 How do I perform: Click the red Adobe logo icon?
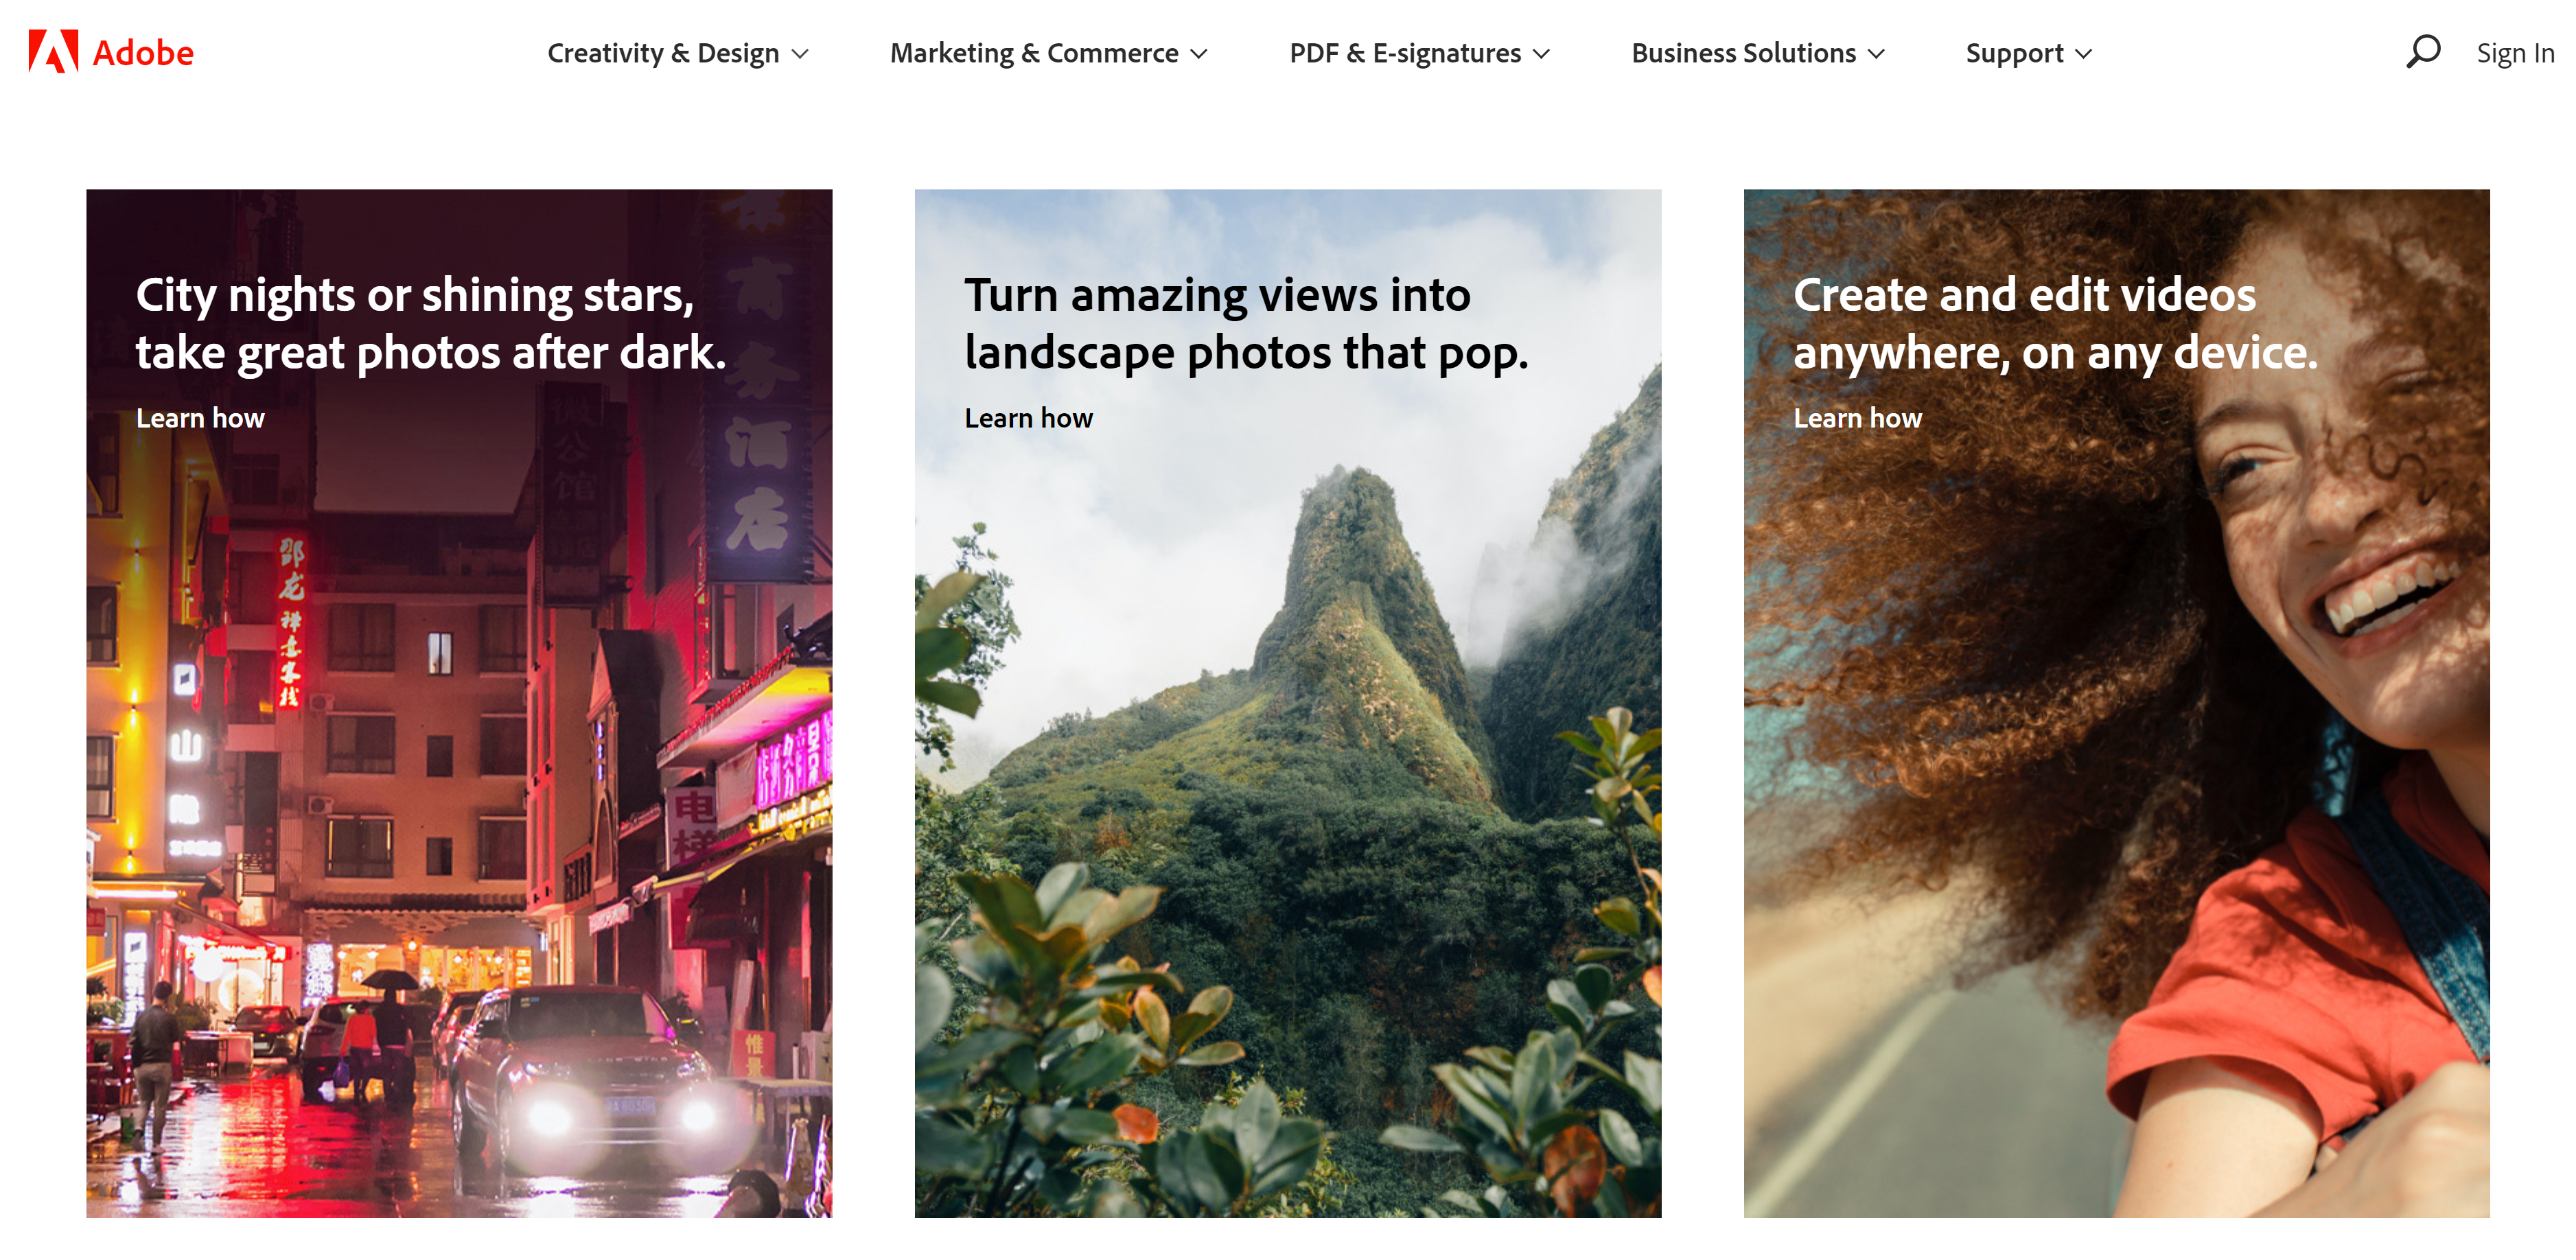click(x=53, y=52)
